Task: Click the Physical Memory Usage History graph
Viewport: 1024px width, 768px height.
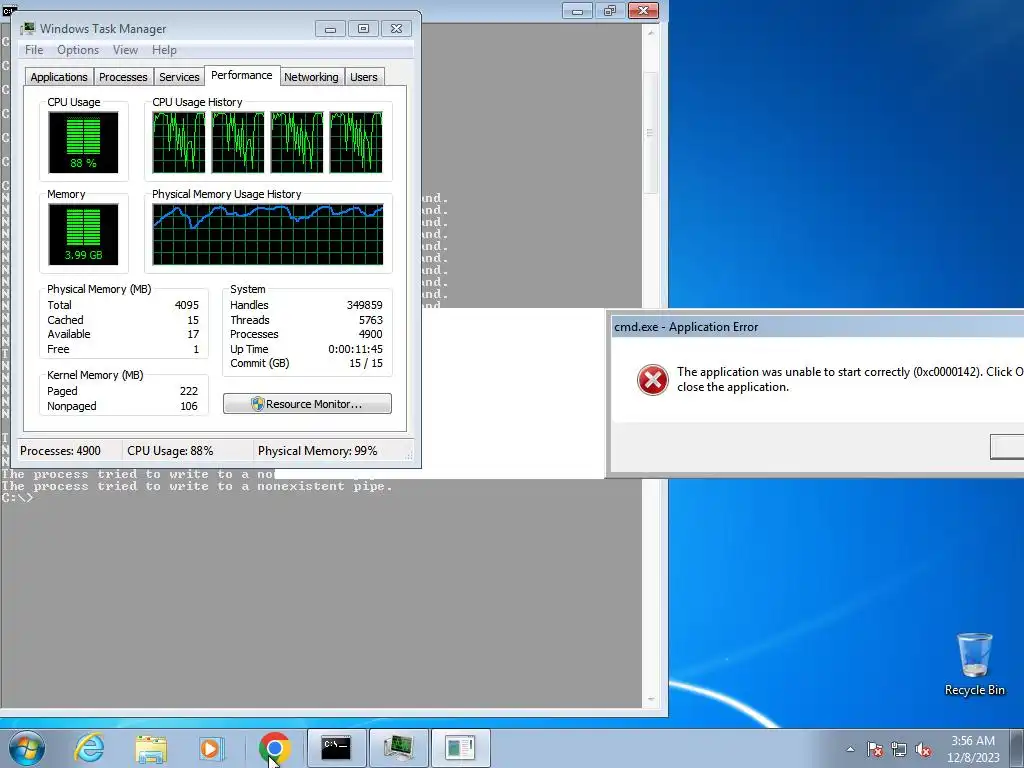Action: click(x=268, y=234)
